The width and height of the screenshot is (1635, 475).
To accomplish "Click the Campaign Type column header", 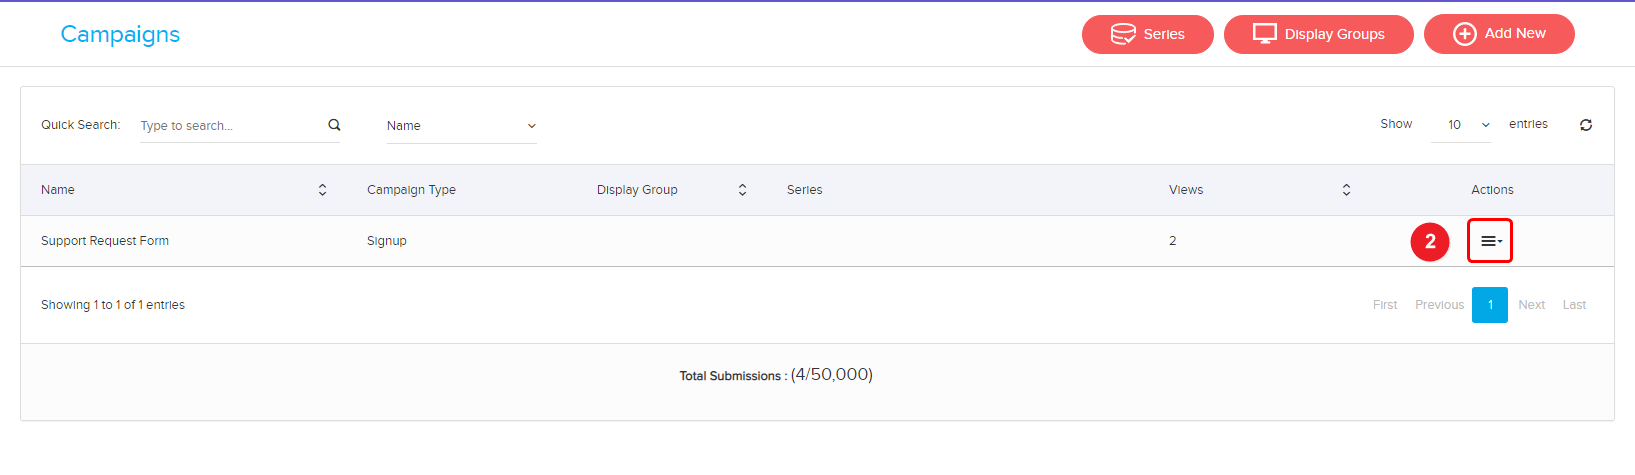I will (411, 190).
